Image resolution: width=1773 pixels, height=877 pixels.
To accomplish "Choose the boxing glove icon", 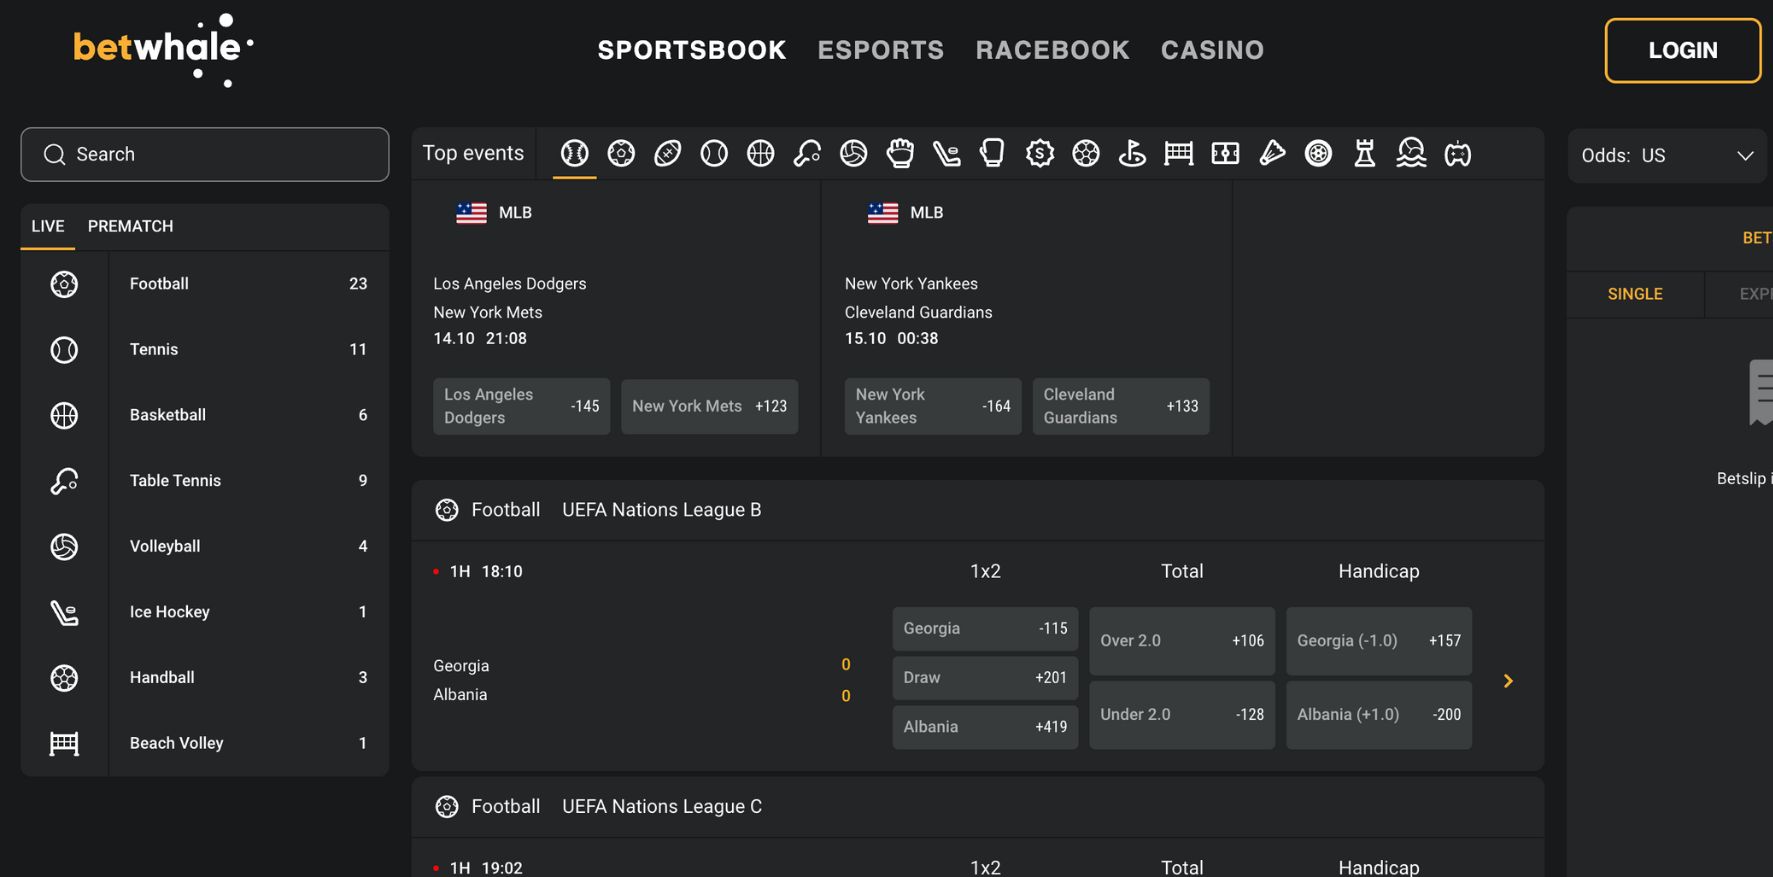I will [x=992, y=153].
